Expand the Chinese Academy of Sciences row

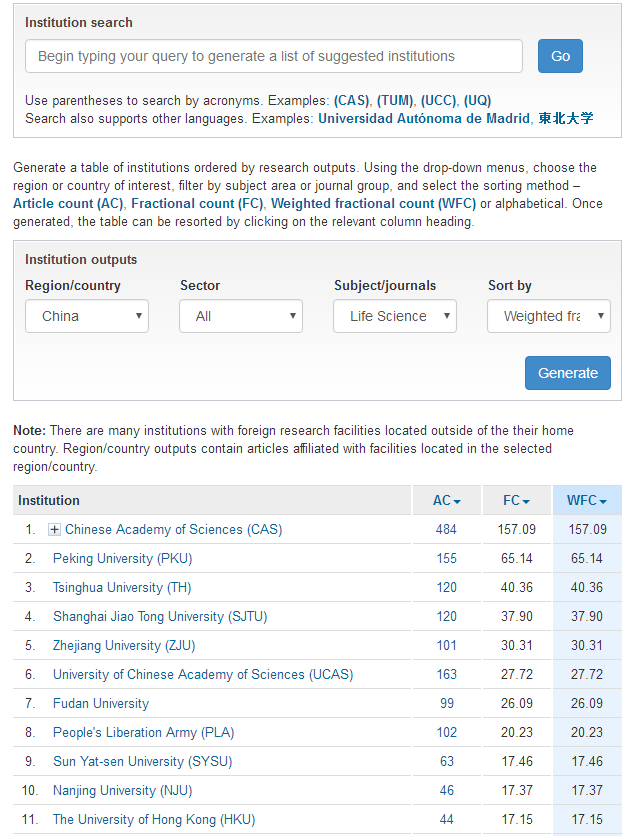55,530
